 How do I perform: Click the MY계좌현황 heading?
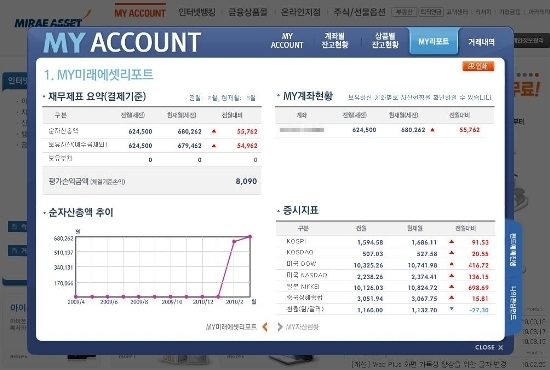pyautogui.click(x=308, y=96)
